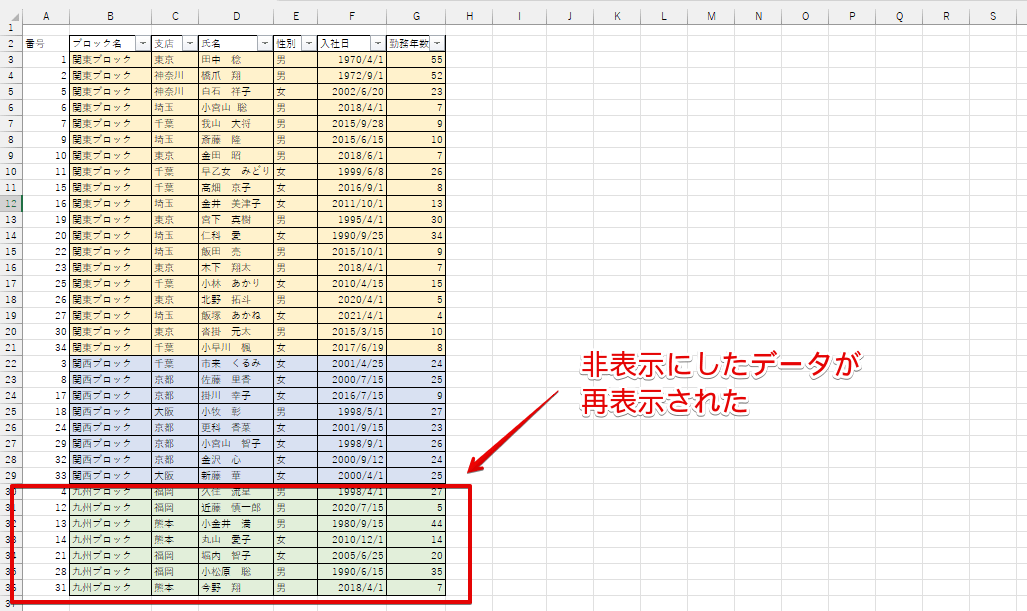Select column G header
Screen dimensions: 1027x611
coord(416,16)
